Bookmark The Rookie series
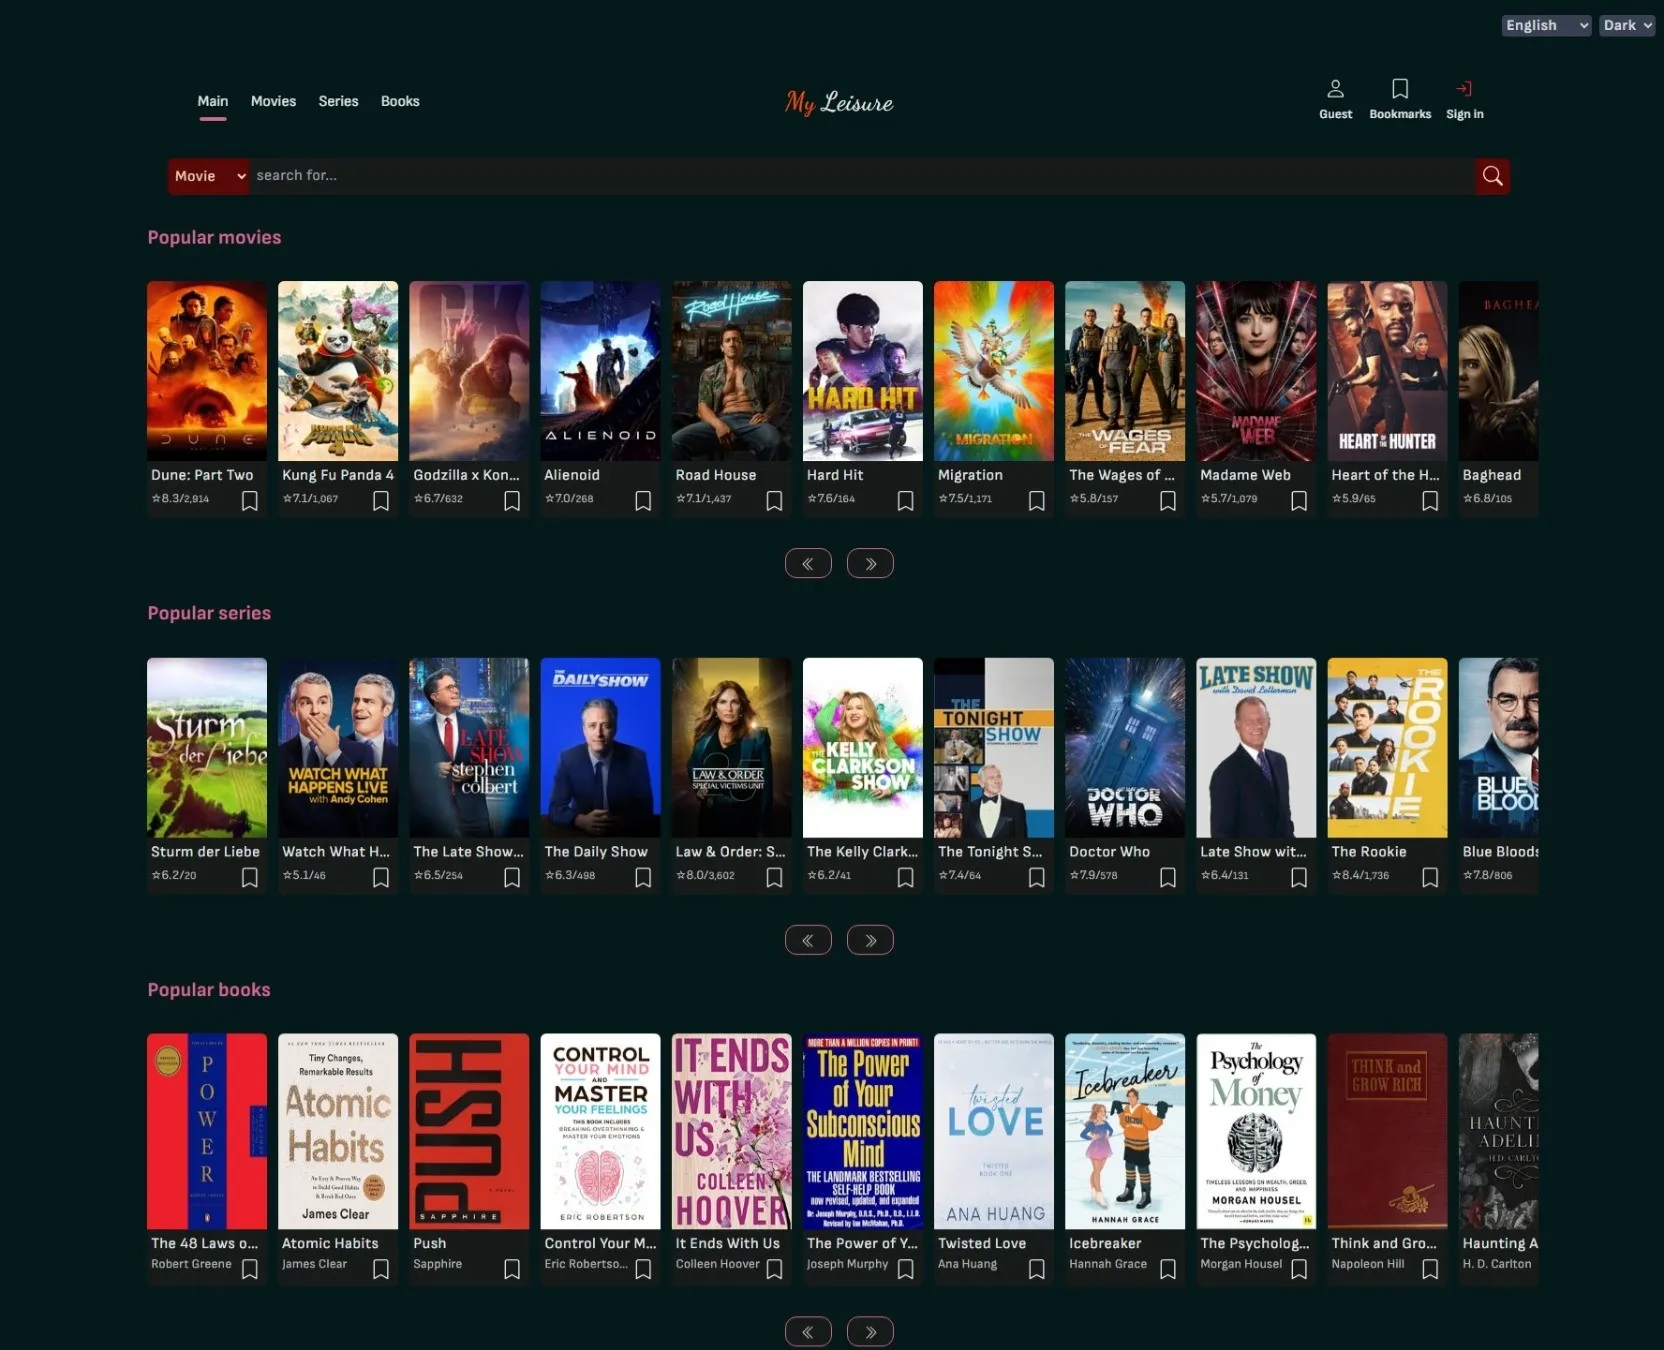The image size is (1664, 1350). [x=1430, y=877]
